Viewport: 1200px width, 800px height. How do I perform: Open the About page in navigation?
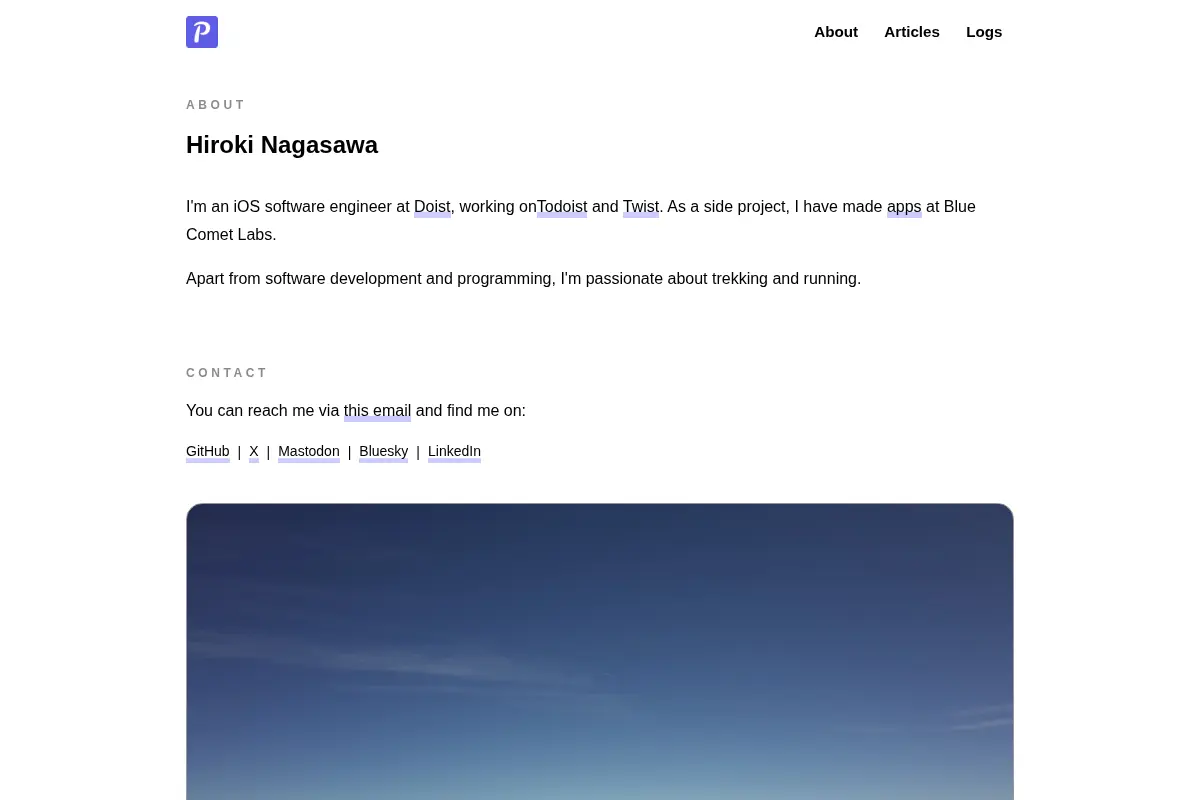click(836, 32)
